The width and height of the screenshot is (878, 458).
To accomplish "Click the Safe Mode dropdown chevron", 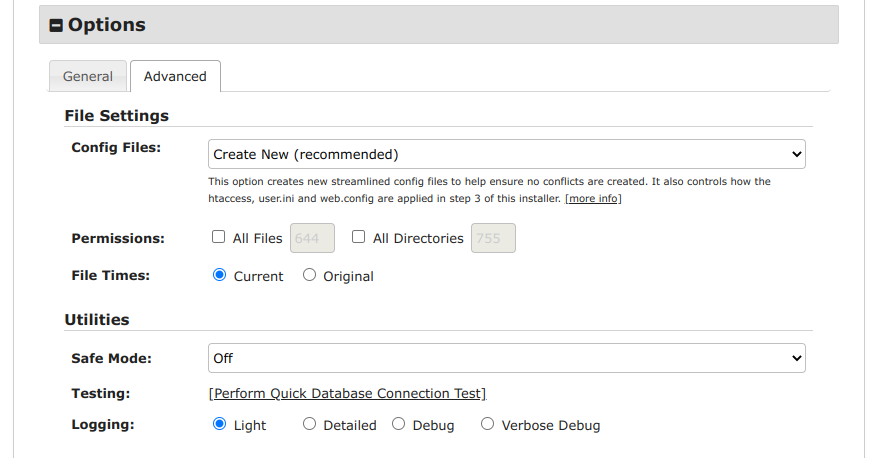I will [796, 358].
